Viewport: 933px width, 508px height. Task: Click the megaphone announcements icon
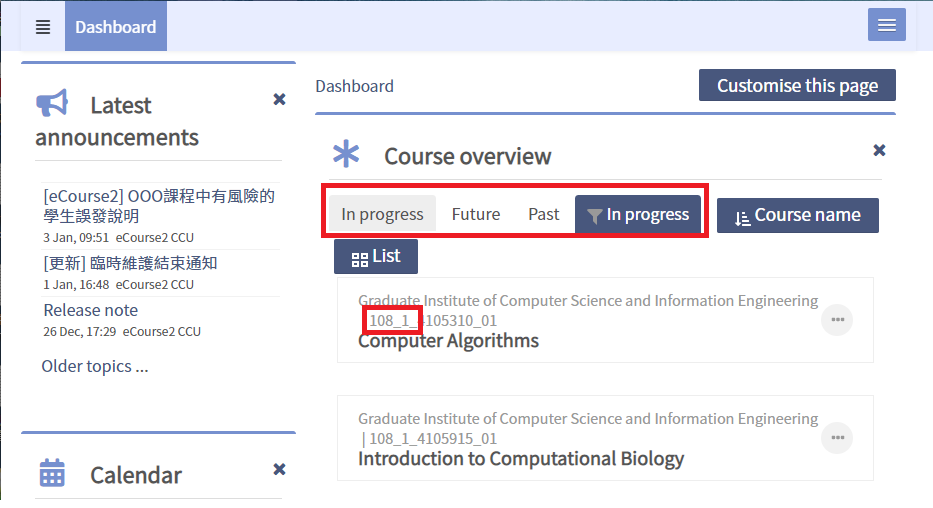[x=52, y=104]
